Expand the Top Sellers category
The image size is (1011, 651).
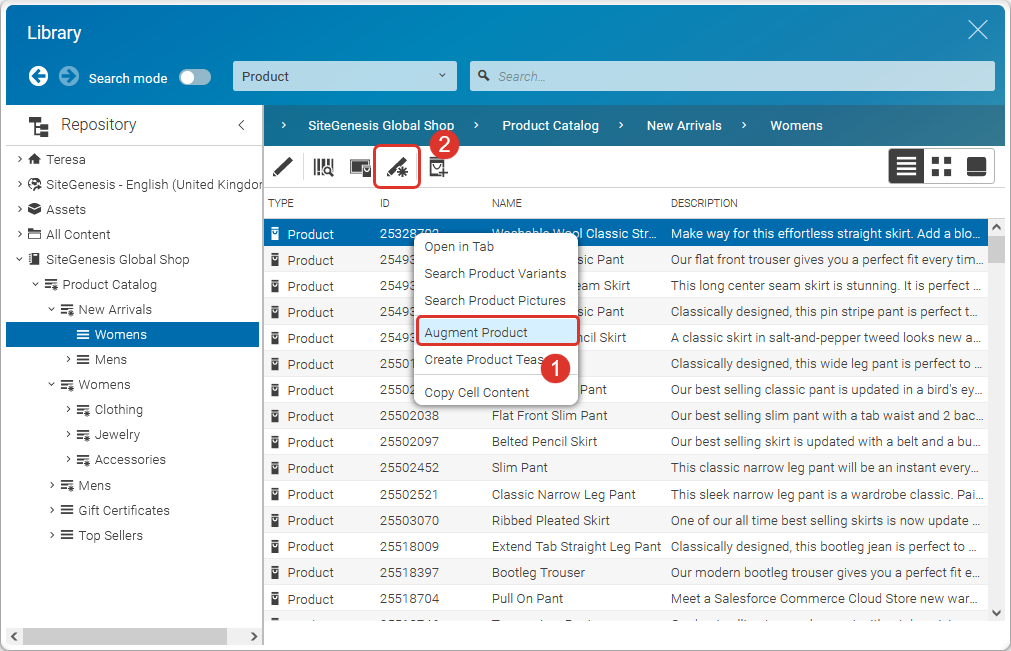[53, 535]
